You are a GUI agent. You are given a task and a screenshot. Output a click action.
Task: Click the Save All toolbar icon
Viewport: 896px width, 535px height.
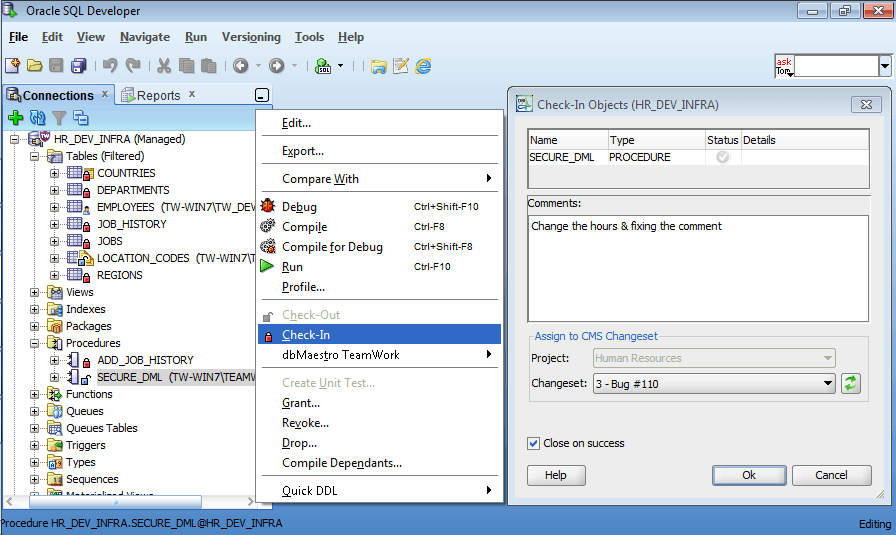tap(78, 66)
